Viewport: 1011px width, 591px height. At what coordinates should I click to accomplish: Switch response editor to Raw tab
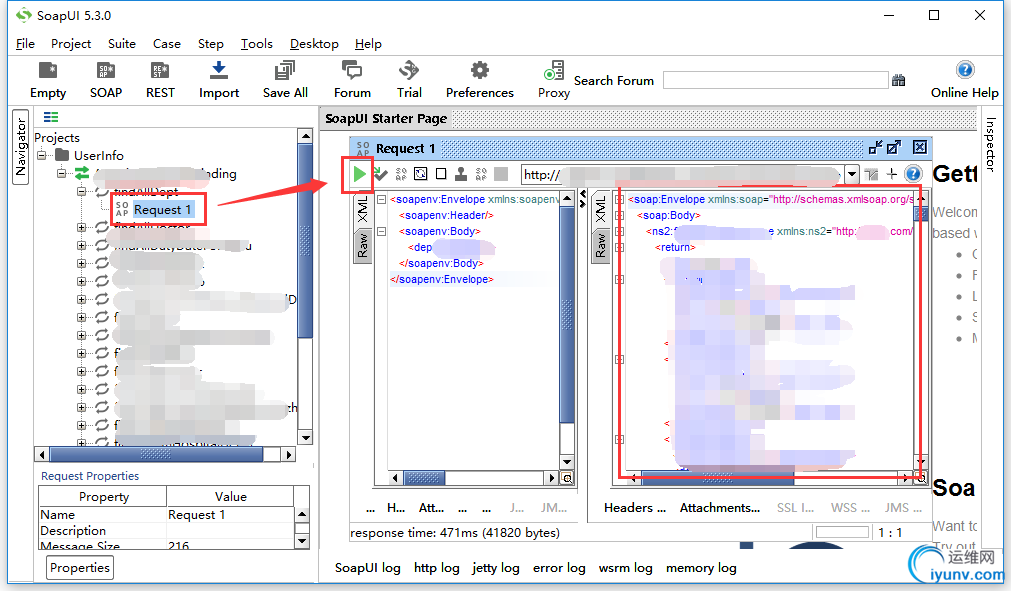600,246
